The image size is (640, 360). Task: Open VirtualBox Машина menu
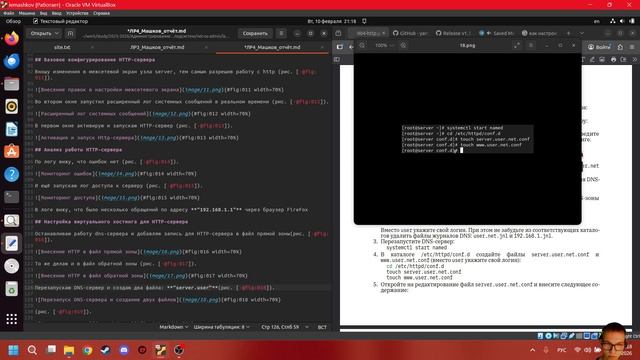point(27,13)
